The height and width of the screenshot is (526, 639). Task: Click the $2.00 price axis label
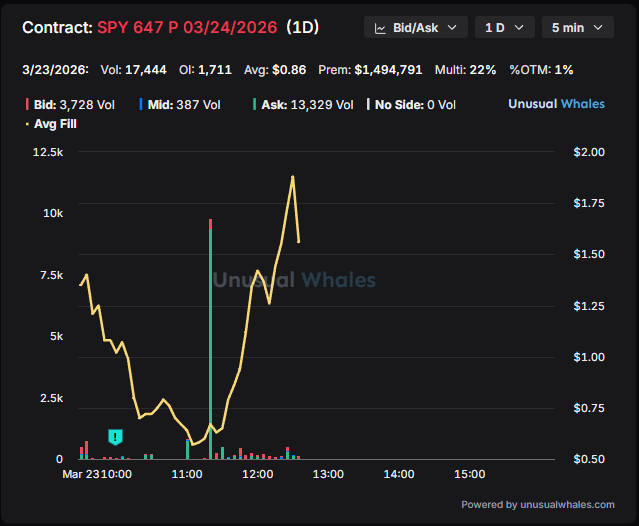(x=589, y=152)
